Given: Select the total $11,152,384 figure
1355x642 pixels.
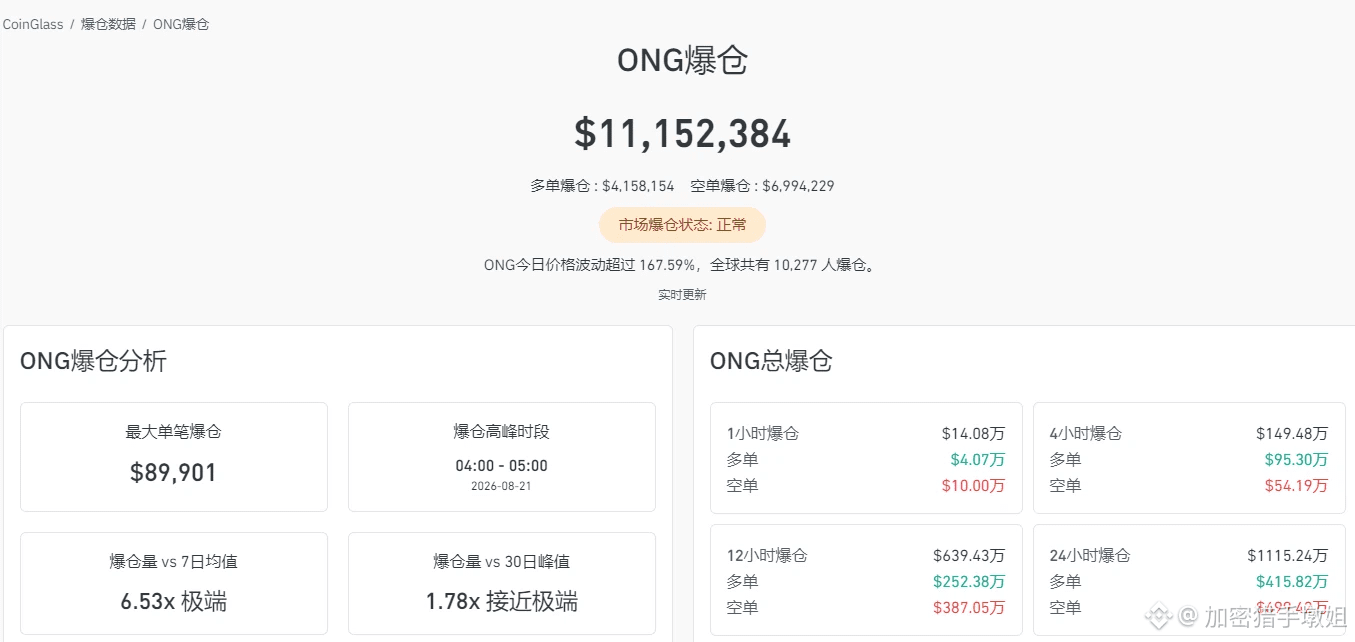Looking at the screenshot, I should tap(682, 134).
